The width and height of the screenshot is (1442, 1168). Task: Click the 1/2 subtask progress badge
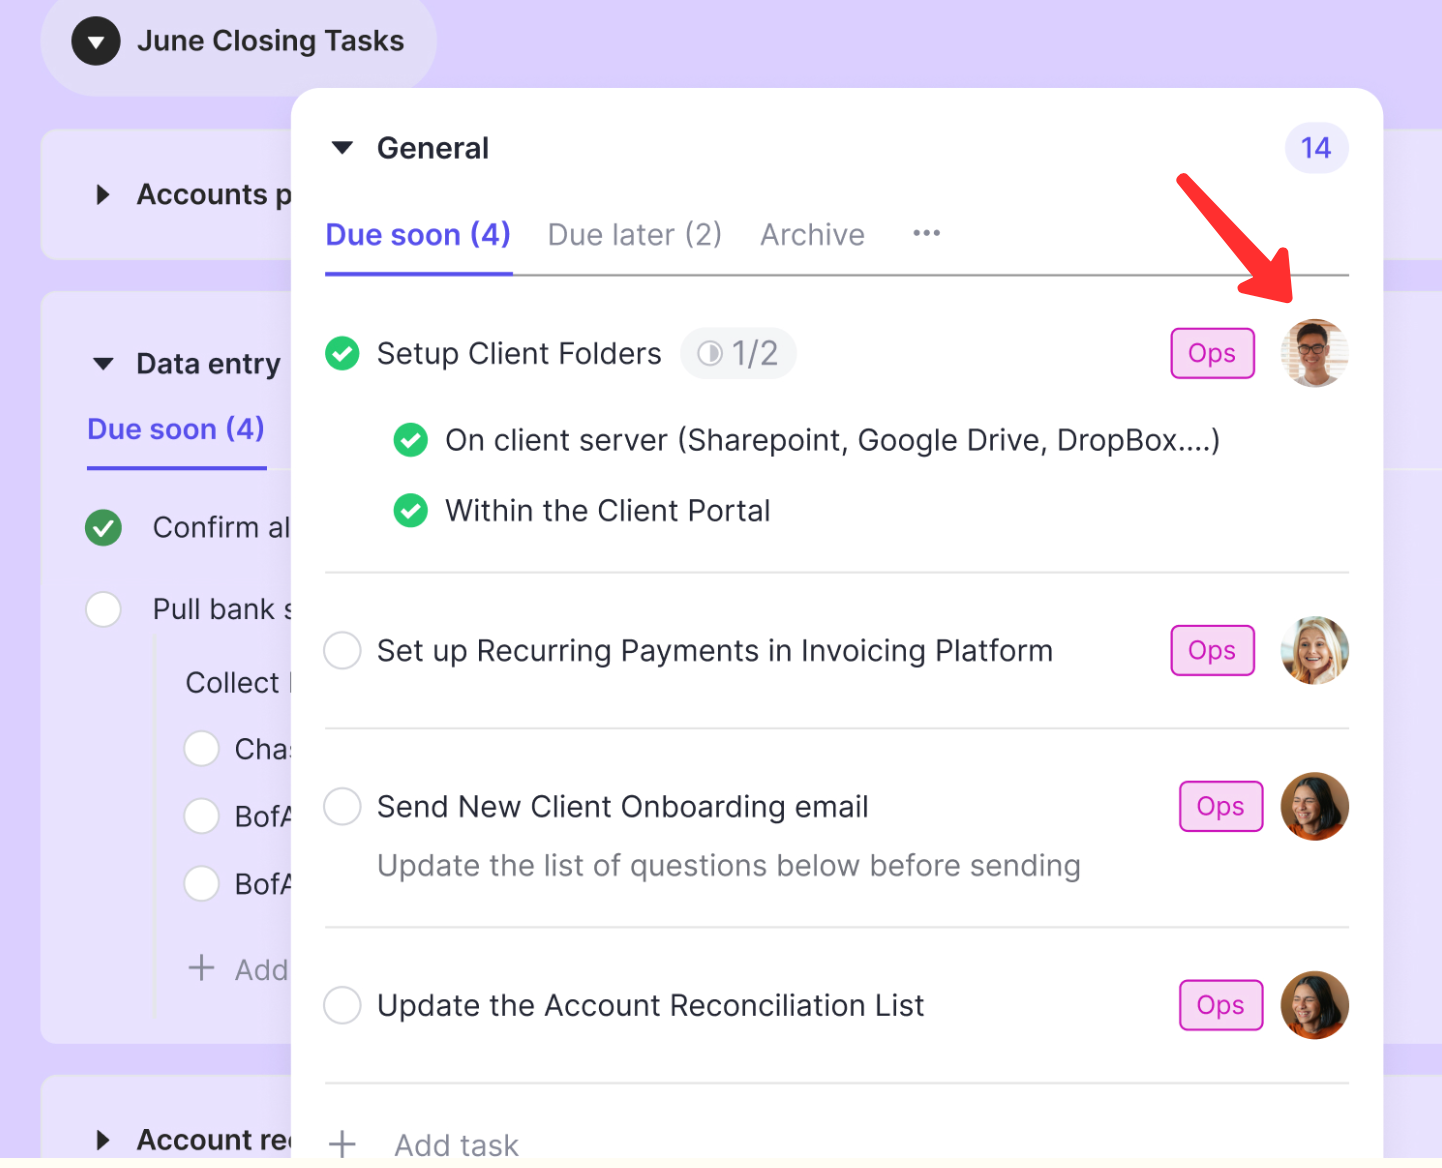[738, 353]
